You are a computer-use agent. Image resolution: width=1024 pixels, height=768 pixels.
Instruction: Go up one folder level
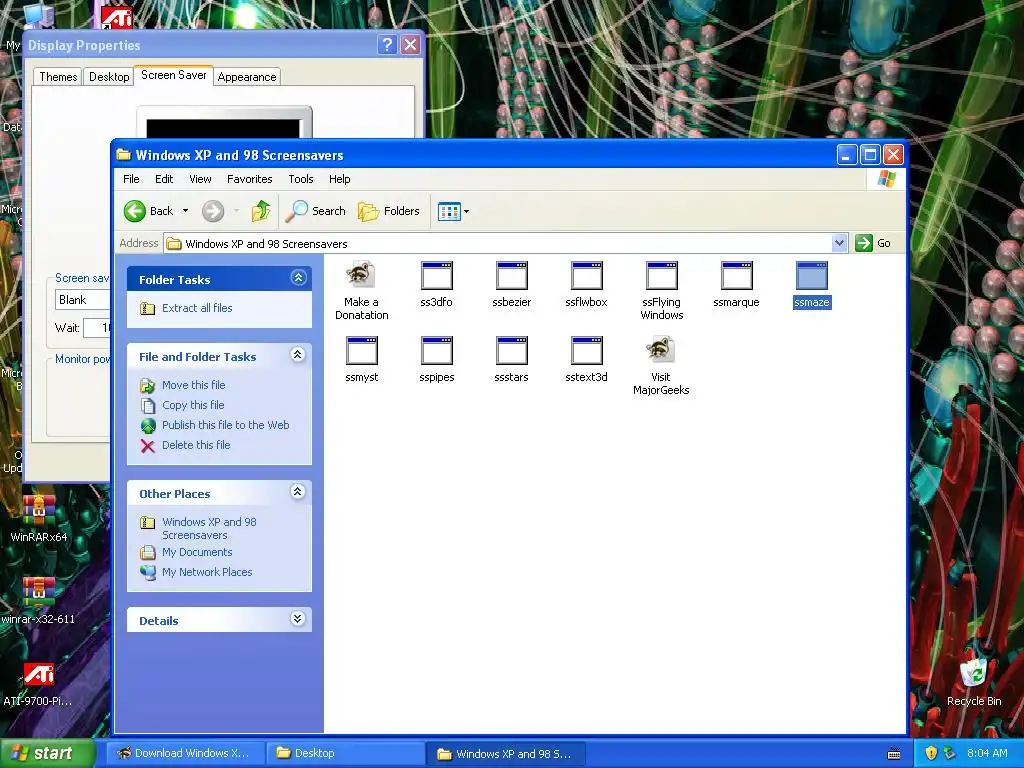pos(261,211)
